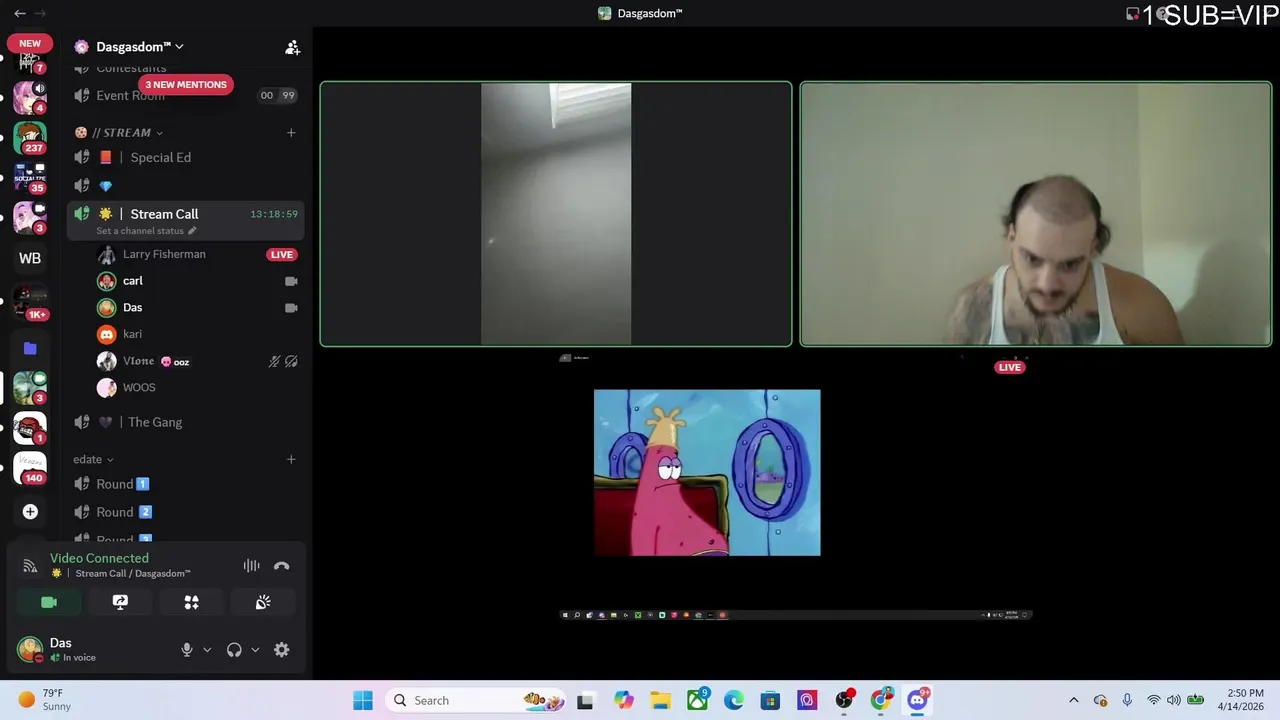Select carl in the call list
Screen dimensions: 1280x720
tap(196, 281)
